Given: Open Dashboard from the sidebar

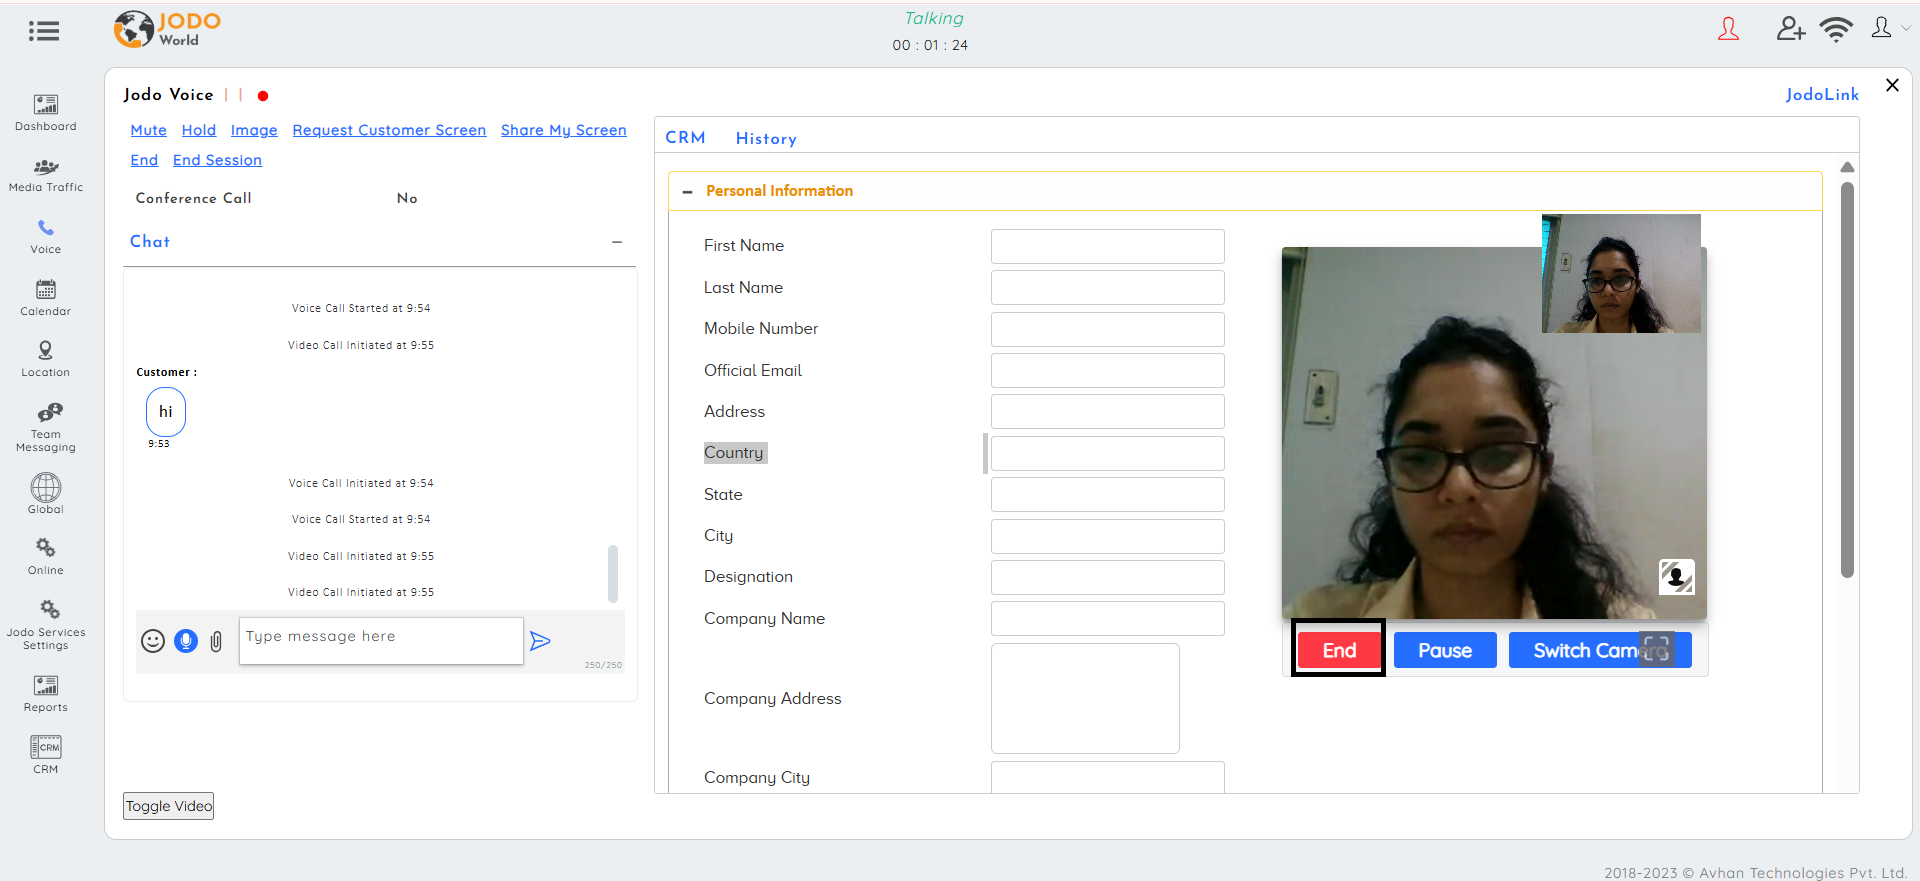Looking at the screenshot, I should click(46, 113).
